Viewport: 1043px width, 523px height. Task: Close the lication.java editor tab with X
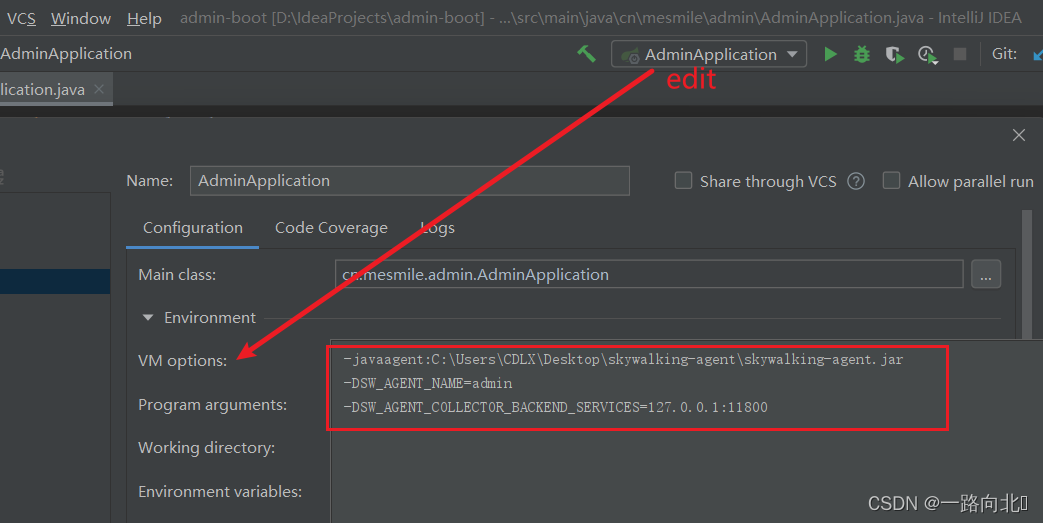(99, 89)
